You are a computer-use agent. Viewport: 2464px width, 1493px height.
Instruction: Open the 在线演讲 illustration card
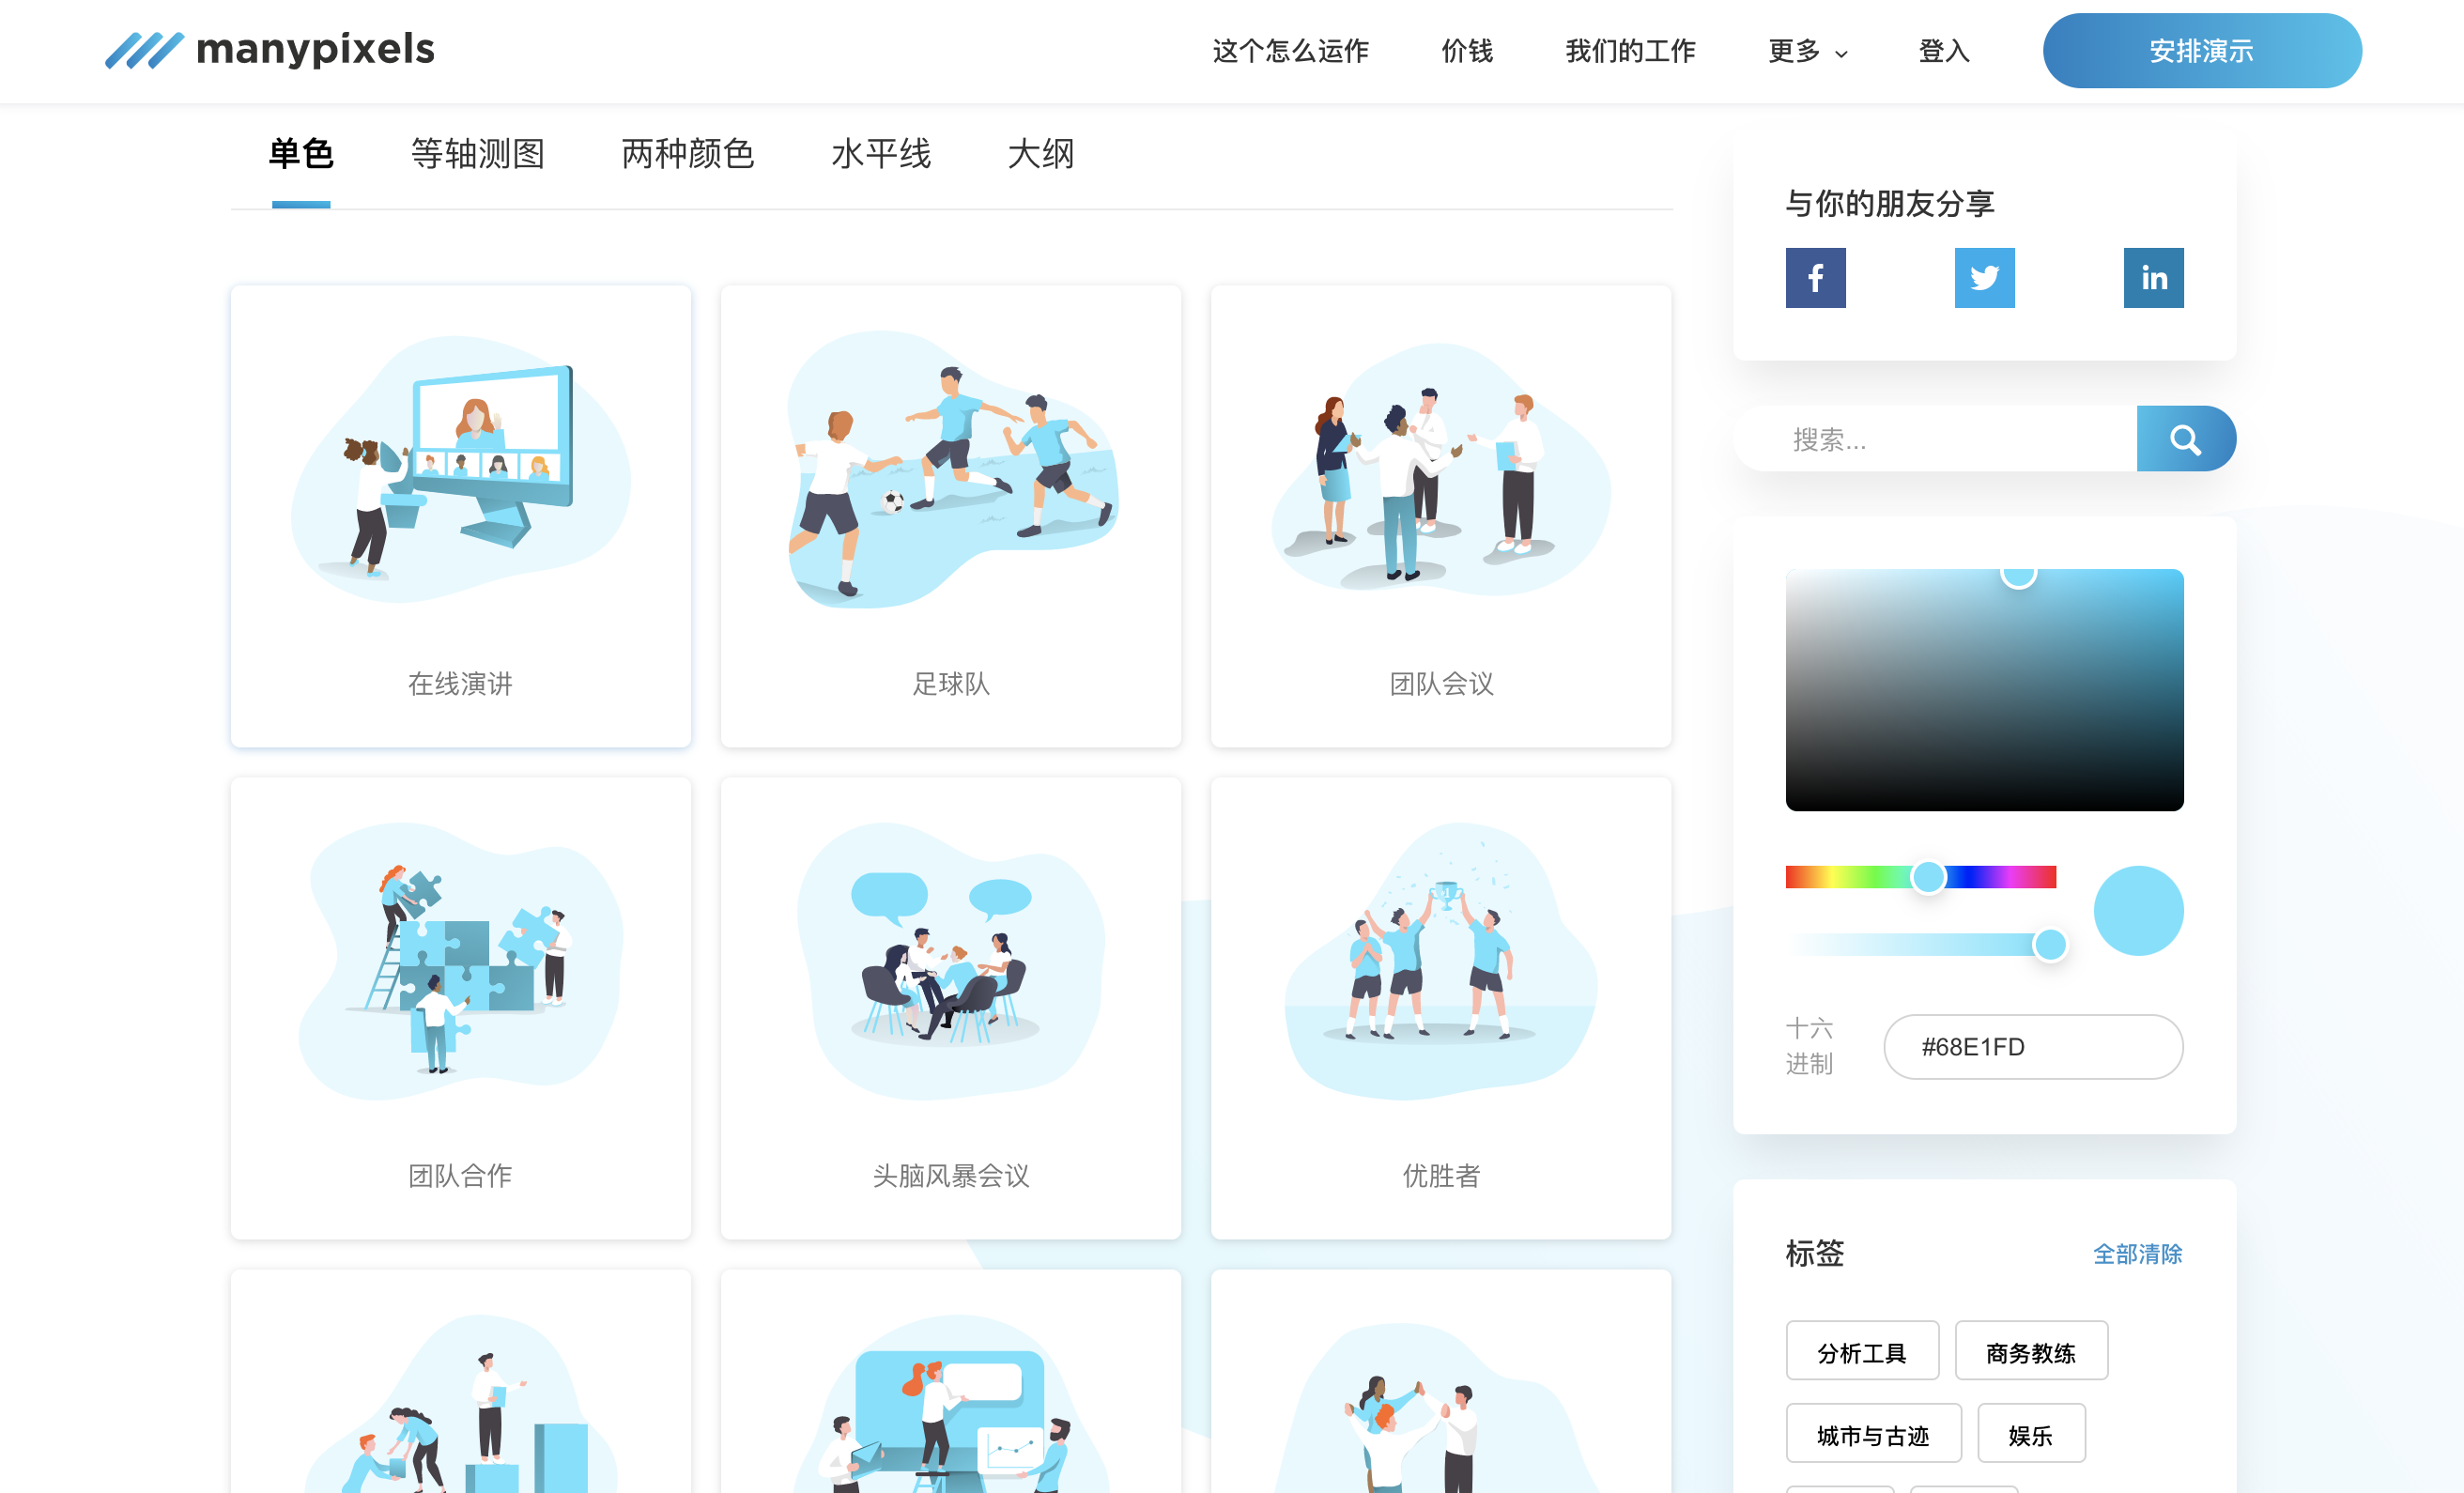point(461,516)
